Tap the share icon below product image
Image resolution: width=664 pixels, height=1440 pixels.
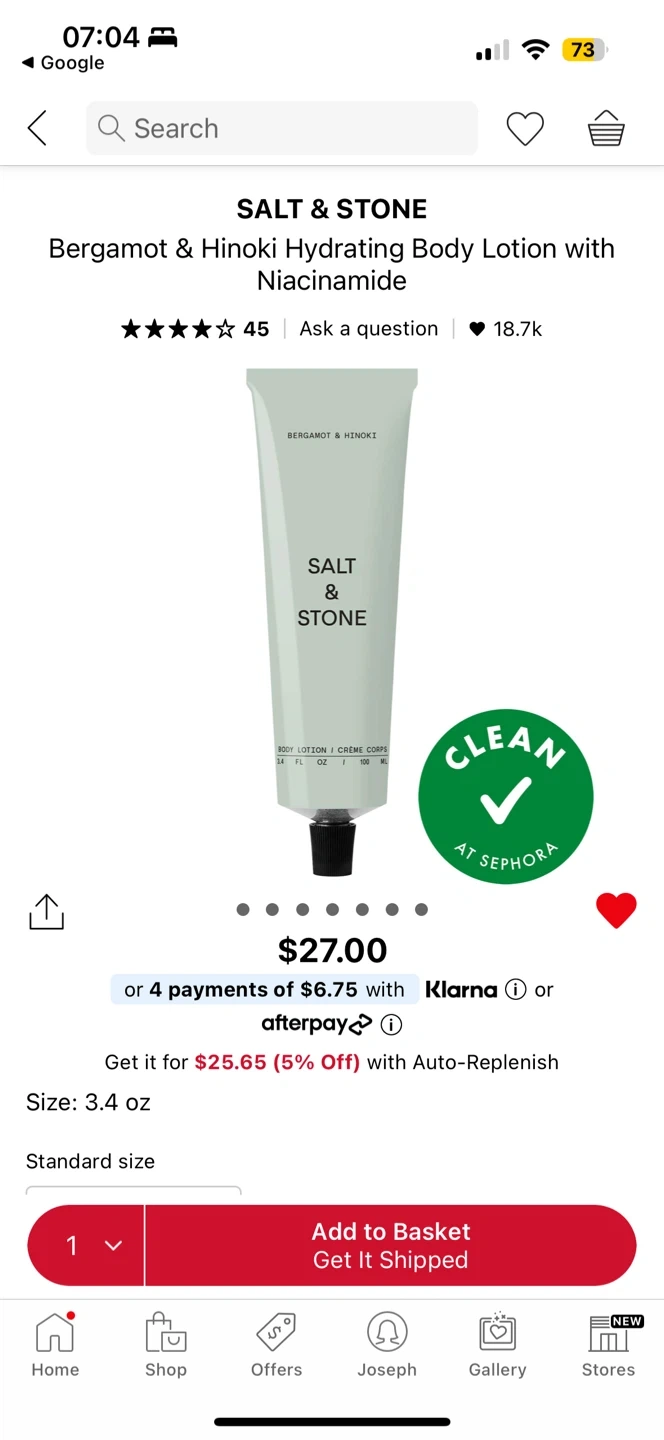pos(46,911)
